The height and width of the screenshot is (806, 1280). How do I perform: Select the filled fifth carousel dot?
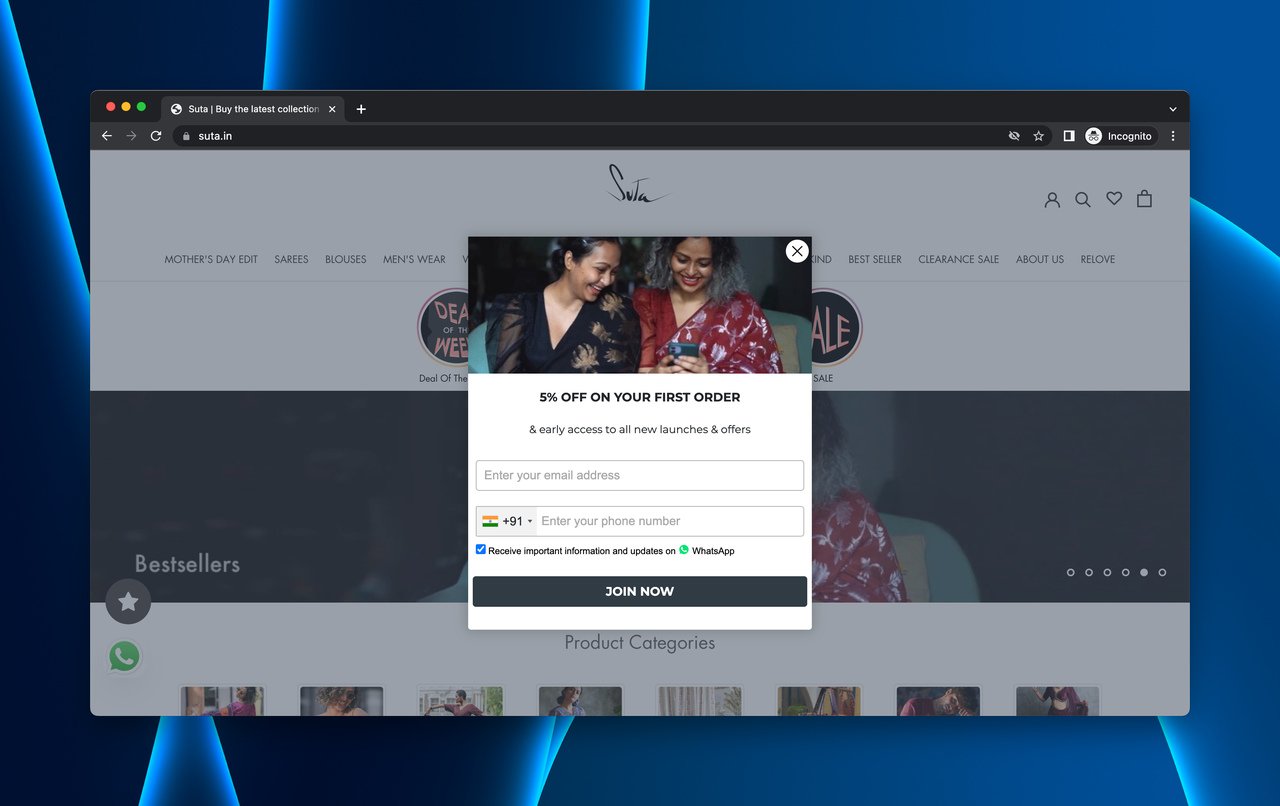(x=1144, y=572)
